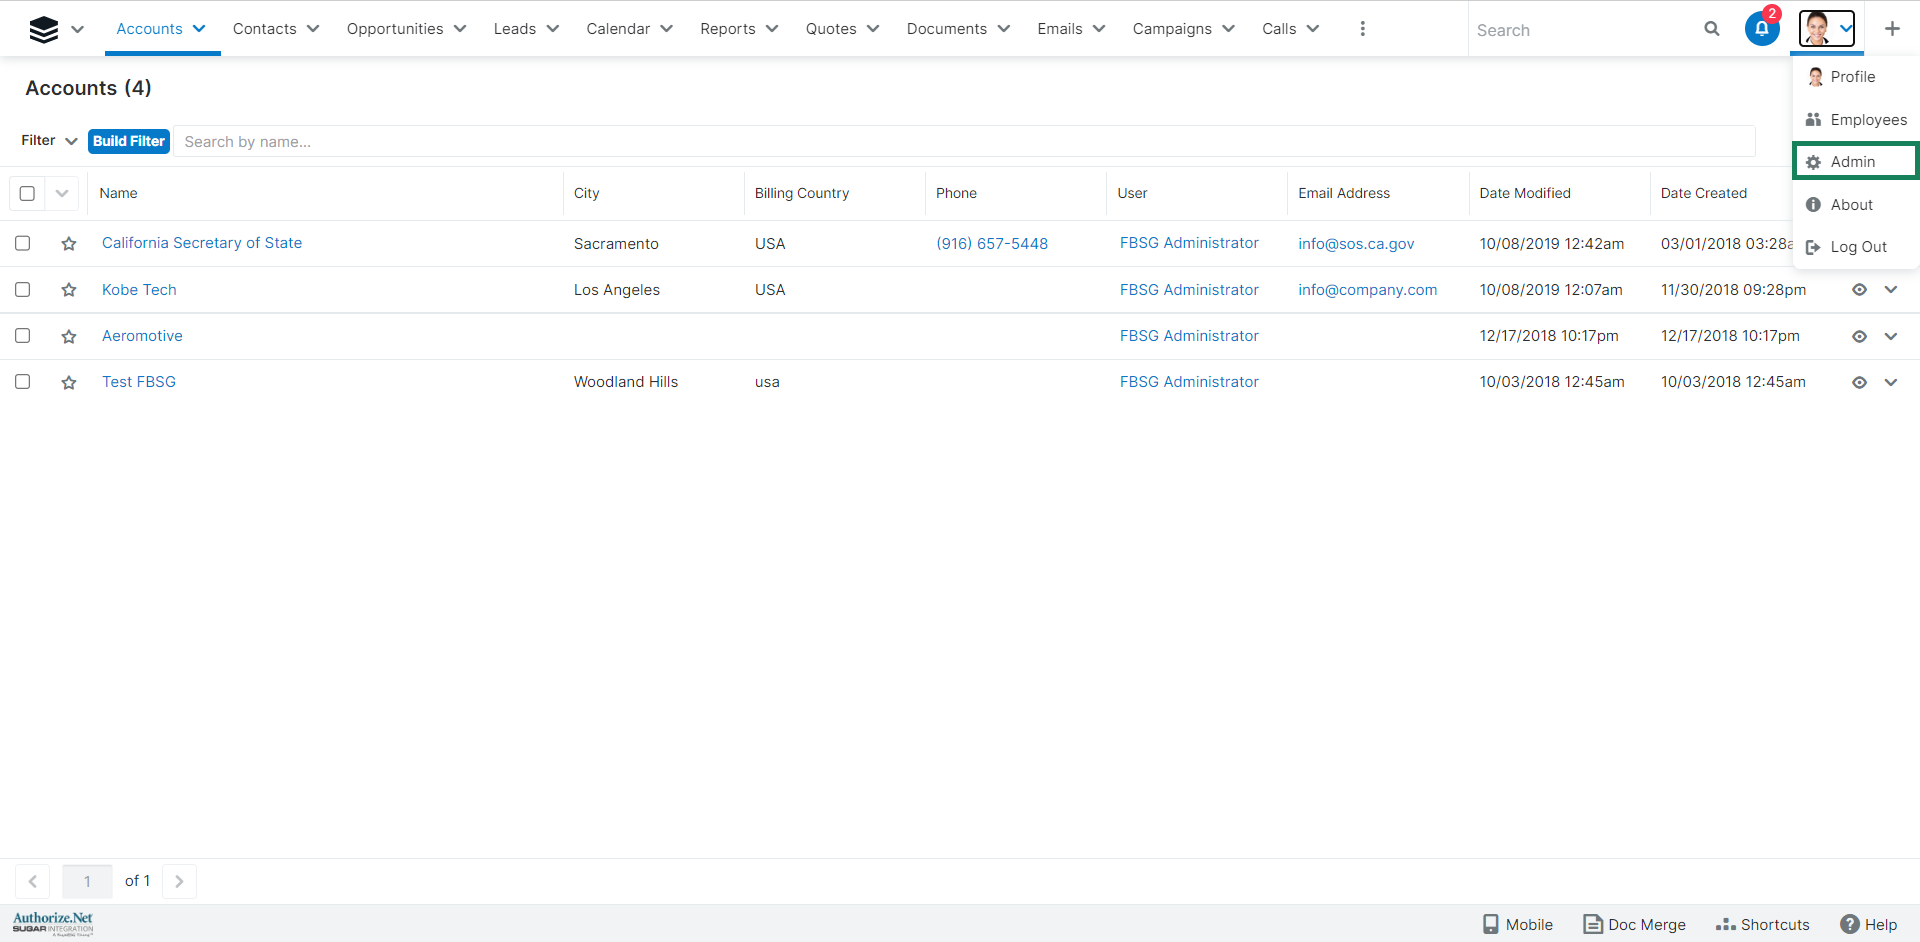Image resolution: width=1920 pixels, height=942 pixels.
Task: Click the notifications bell icon
Action: (x=1761, y=29)
